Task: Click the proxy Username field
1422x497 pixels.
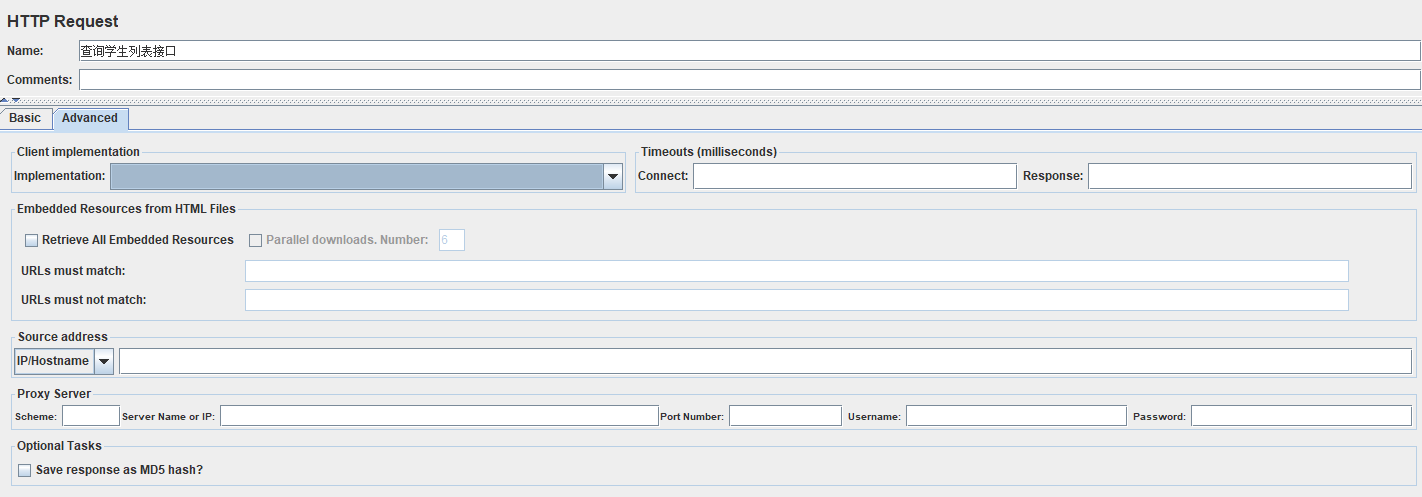Action: tap(1016, 416)
